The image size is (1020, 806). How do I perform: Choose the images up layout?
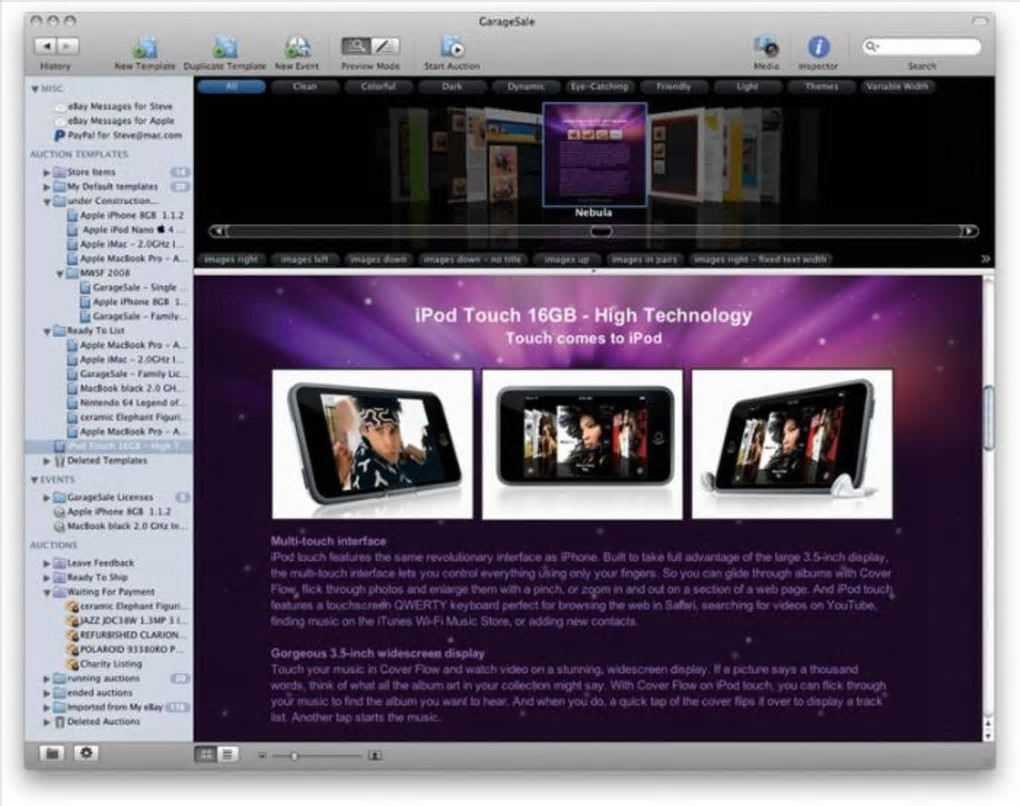(x=567, y=260)
